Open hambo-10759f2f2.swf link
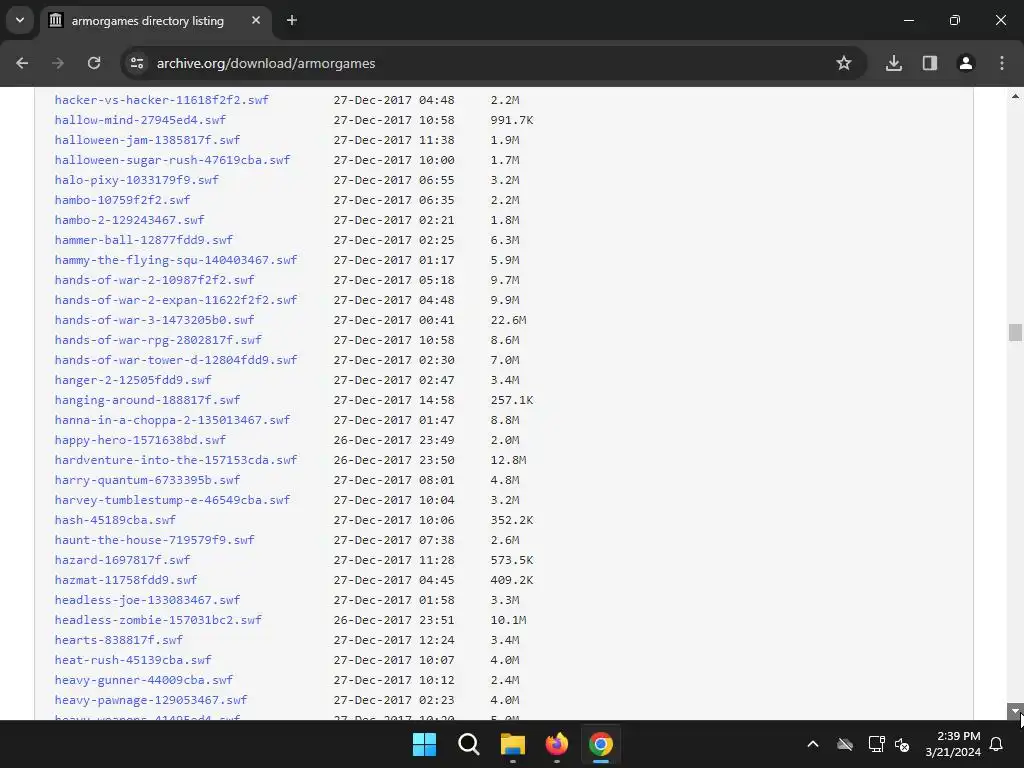Viewport: 1024px width, 768px height. (x=123, y=200)
